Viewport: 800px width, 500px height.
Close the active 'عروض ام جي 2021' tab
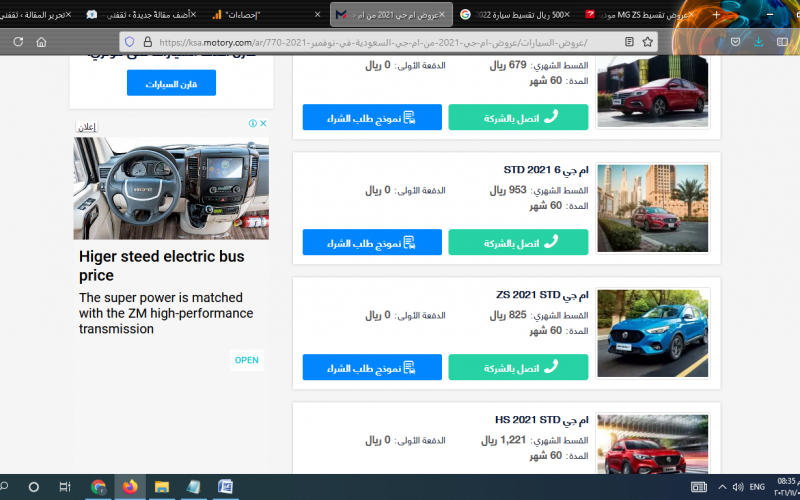(x=442, y=15)
